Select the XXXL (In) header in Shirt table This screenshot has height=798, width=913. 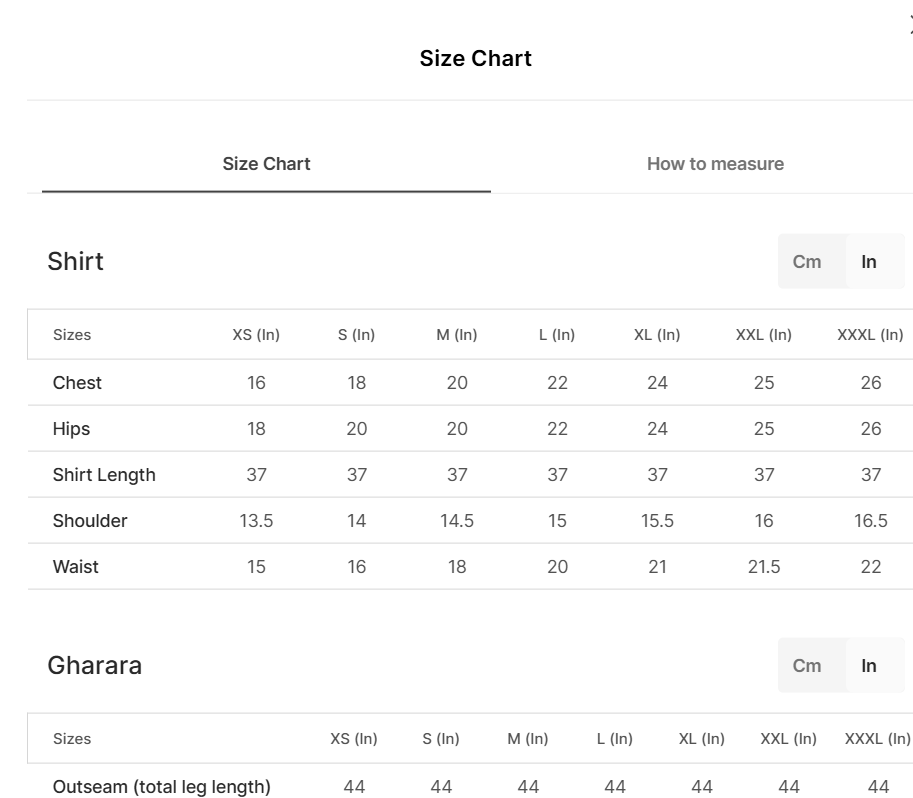[870, 335]
